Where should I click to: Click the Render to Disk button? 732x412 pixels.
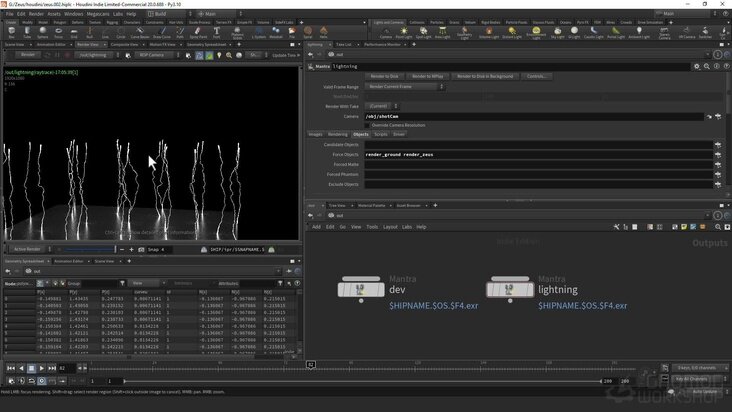[384, 77]
